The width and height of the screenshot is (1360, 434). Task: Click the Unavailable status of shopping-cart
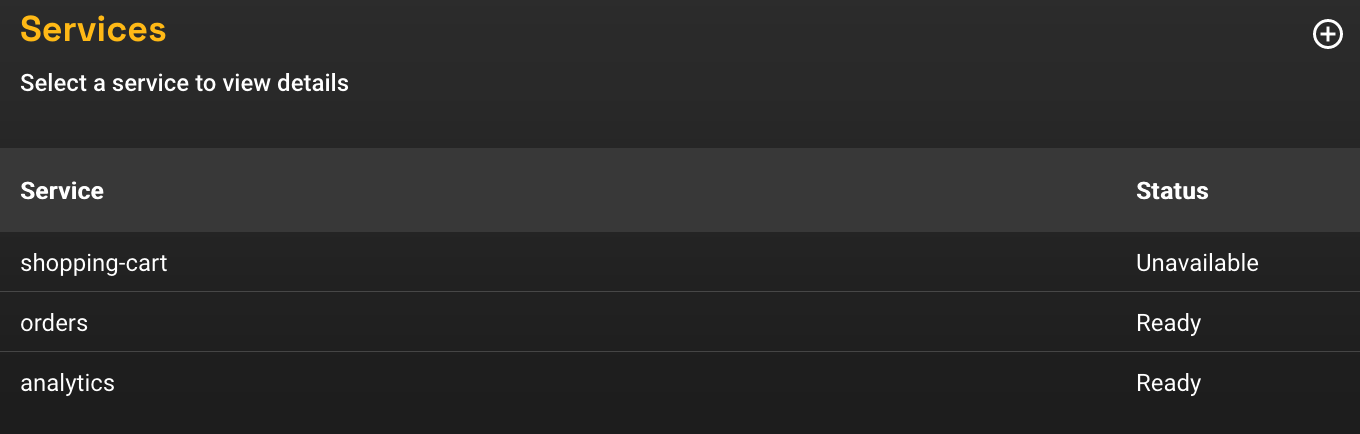click(x=1197, y=263)
